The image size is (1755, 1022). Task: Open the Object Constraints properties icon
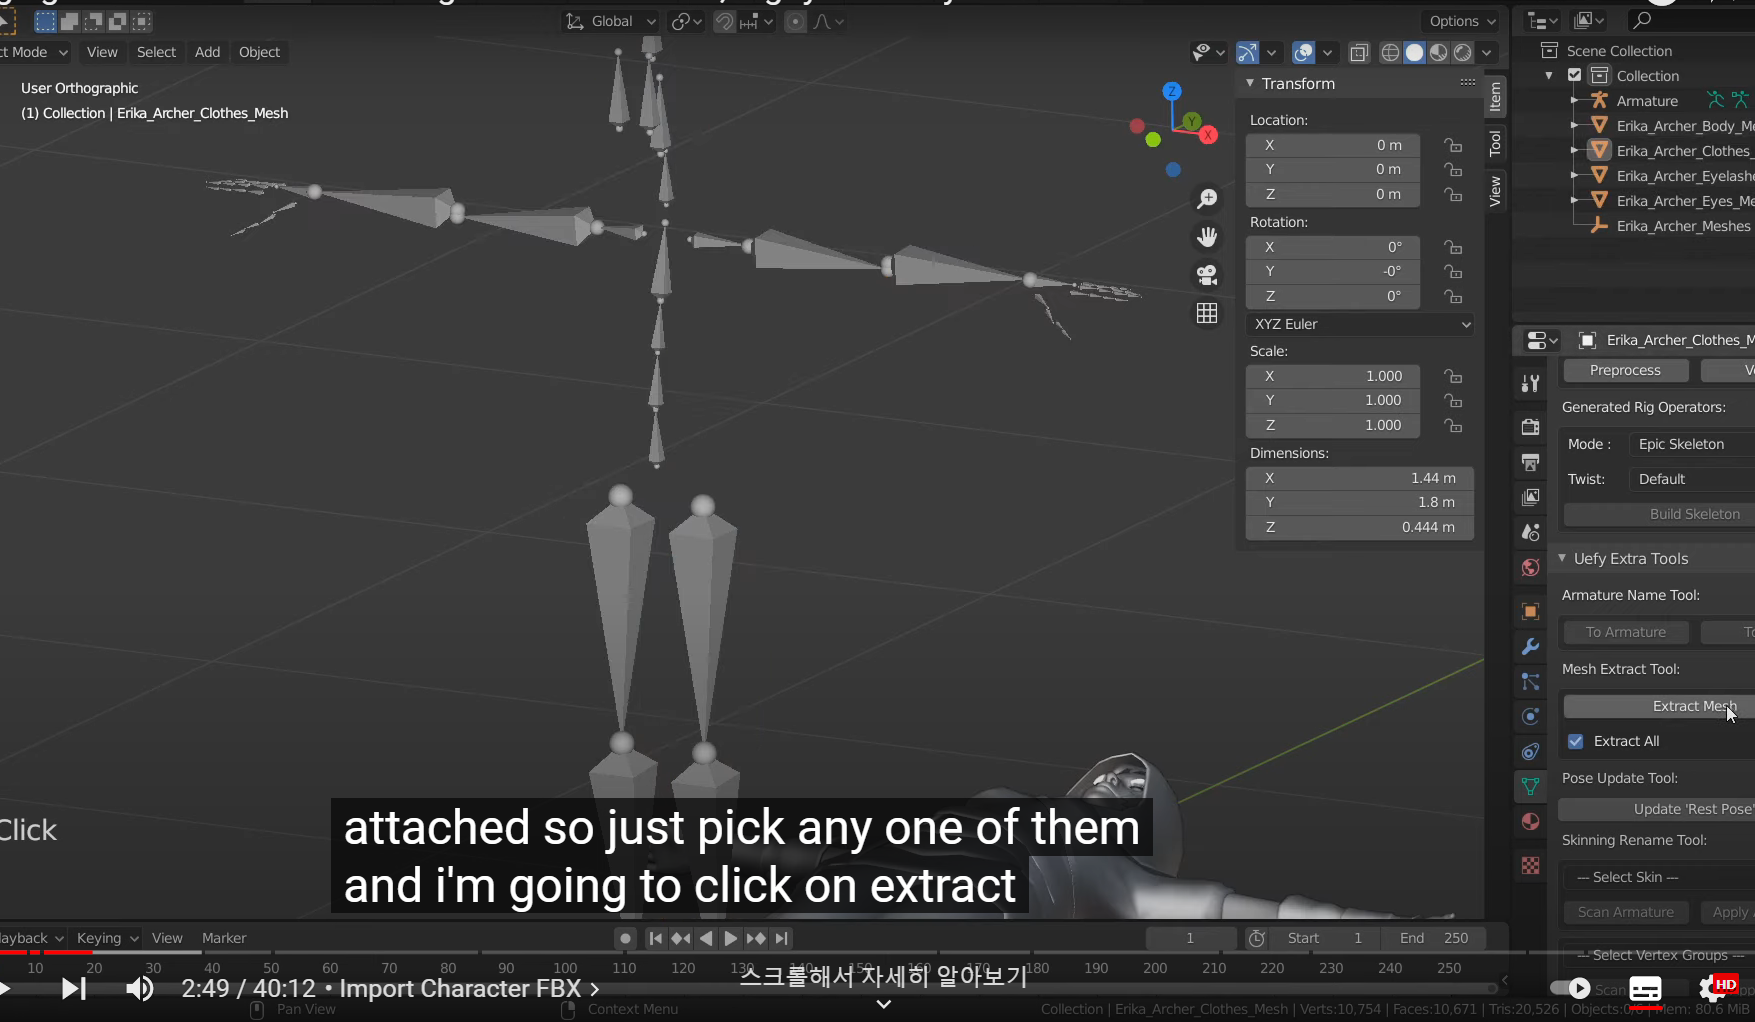(x=1530, y=751)
